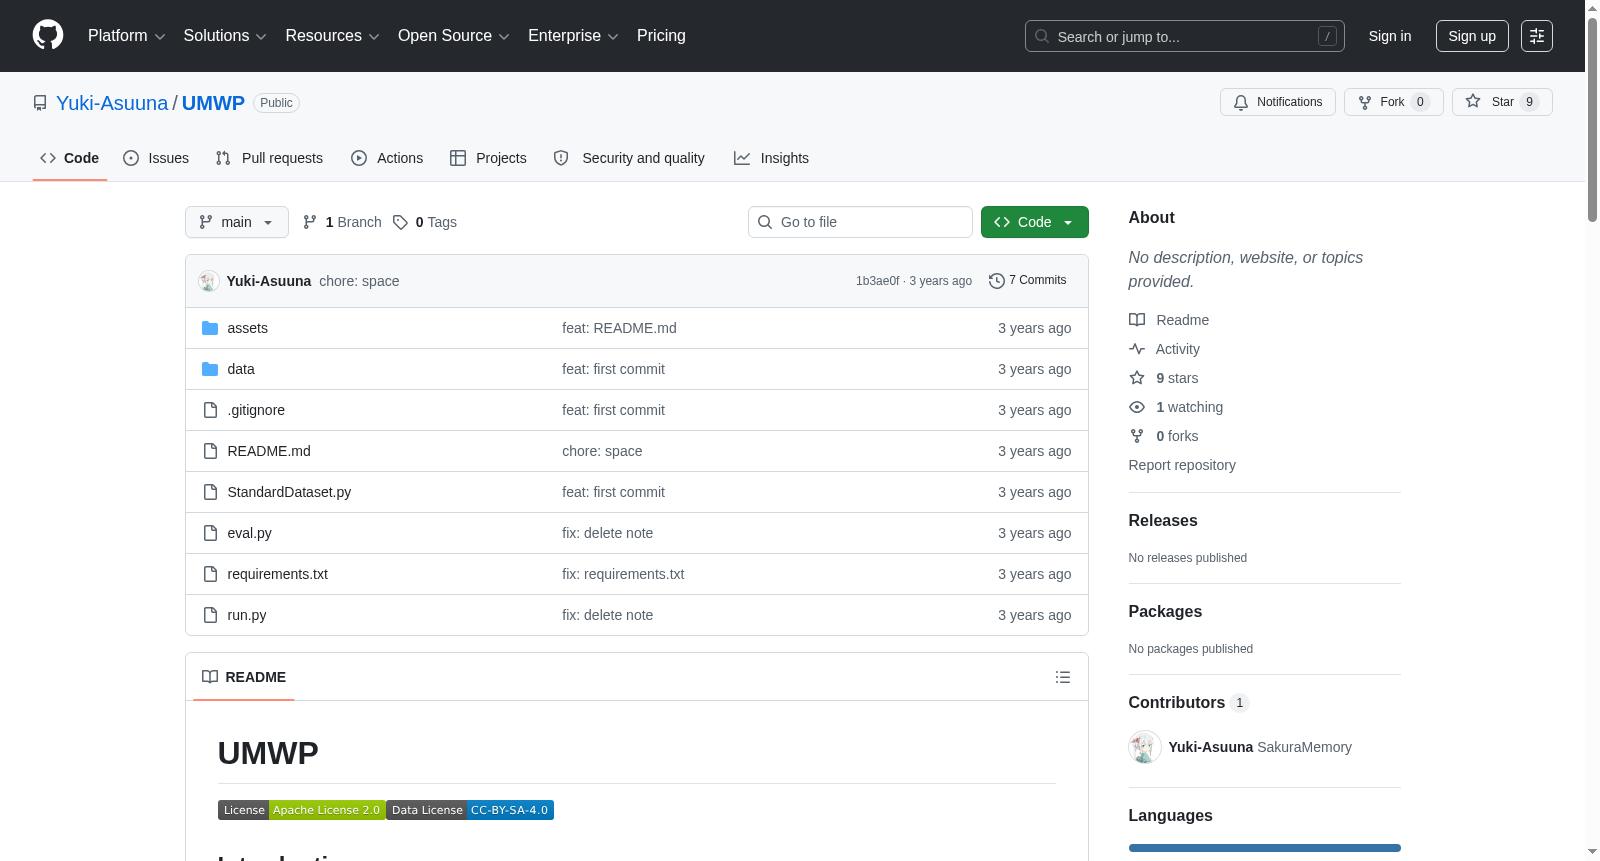The height and width of the screenshot is (861, 1600).
Task: Select the README tab in file viewer
Action: coord(244,677)
